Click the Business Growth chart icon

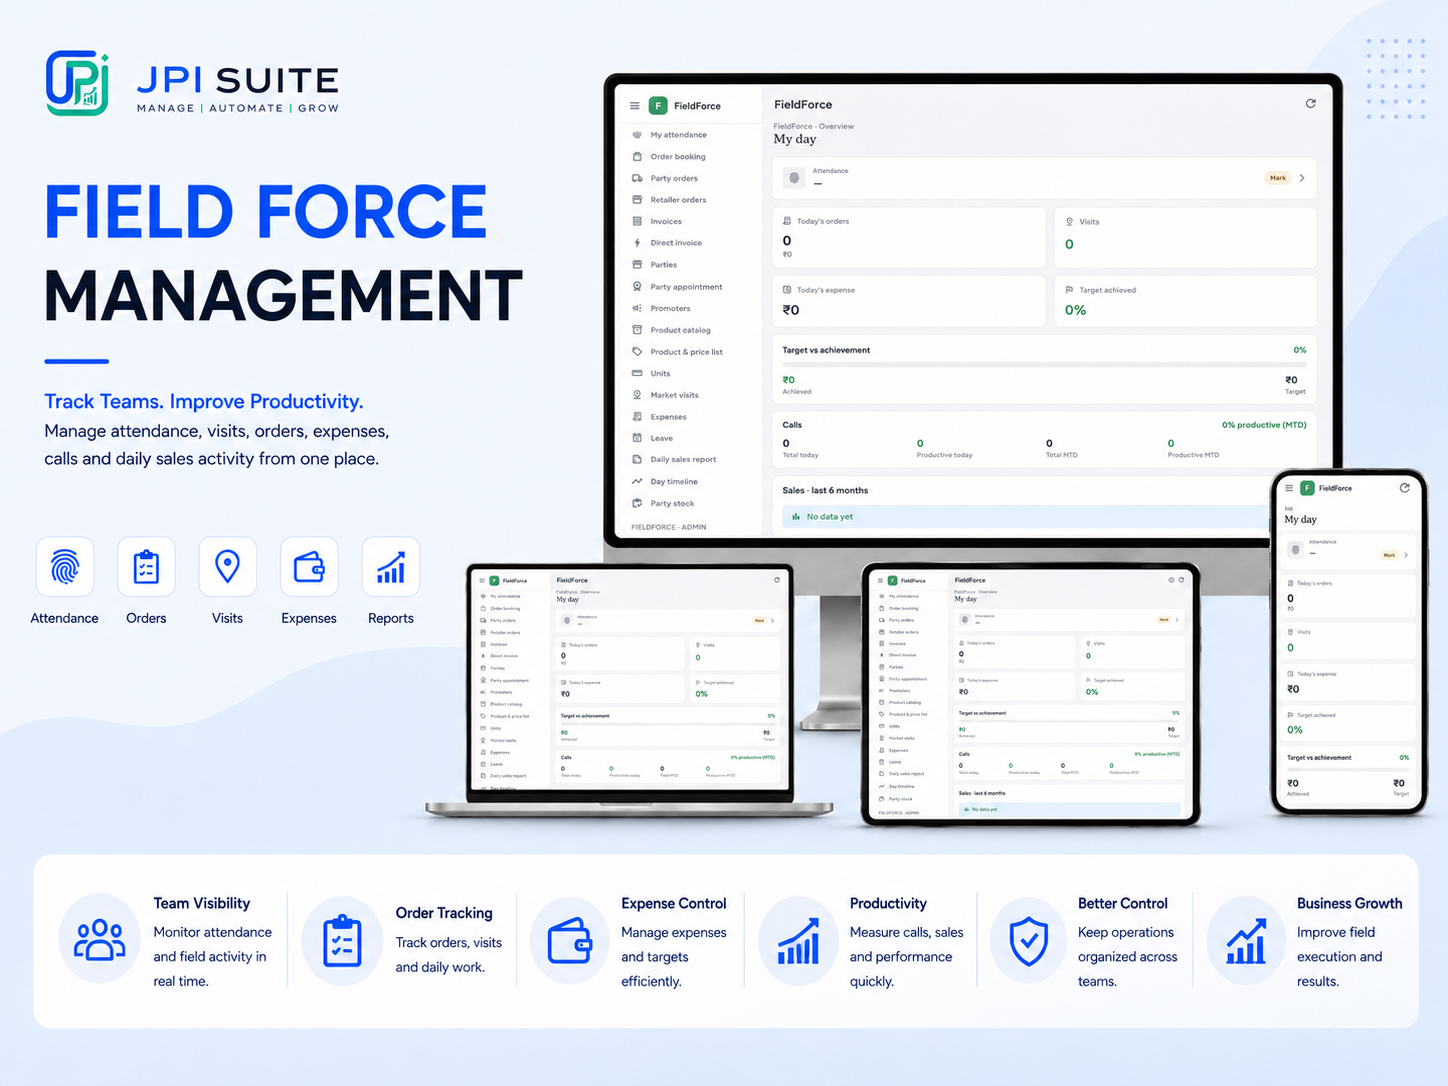pos(1246,941)
